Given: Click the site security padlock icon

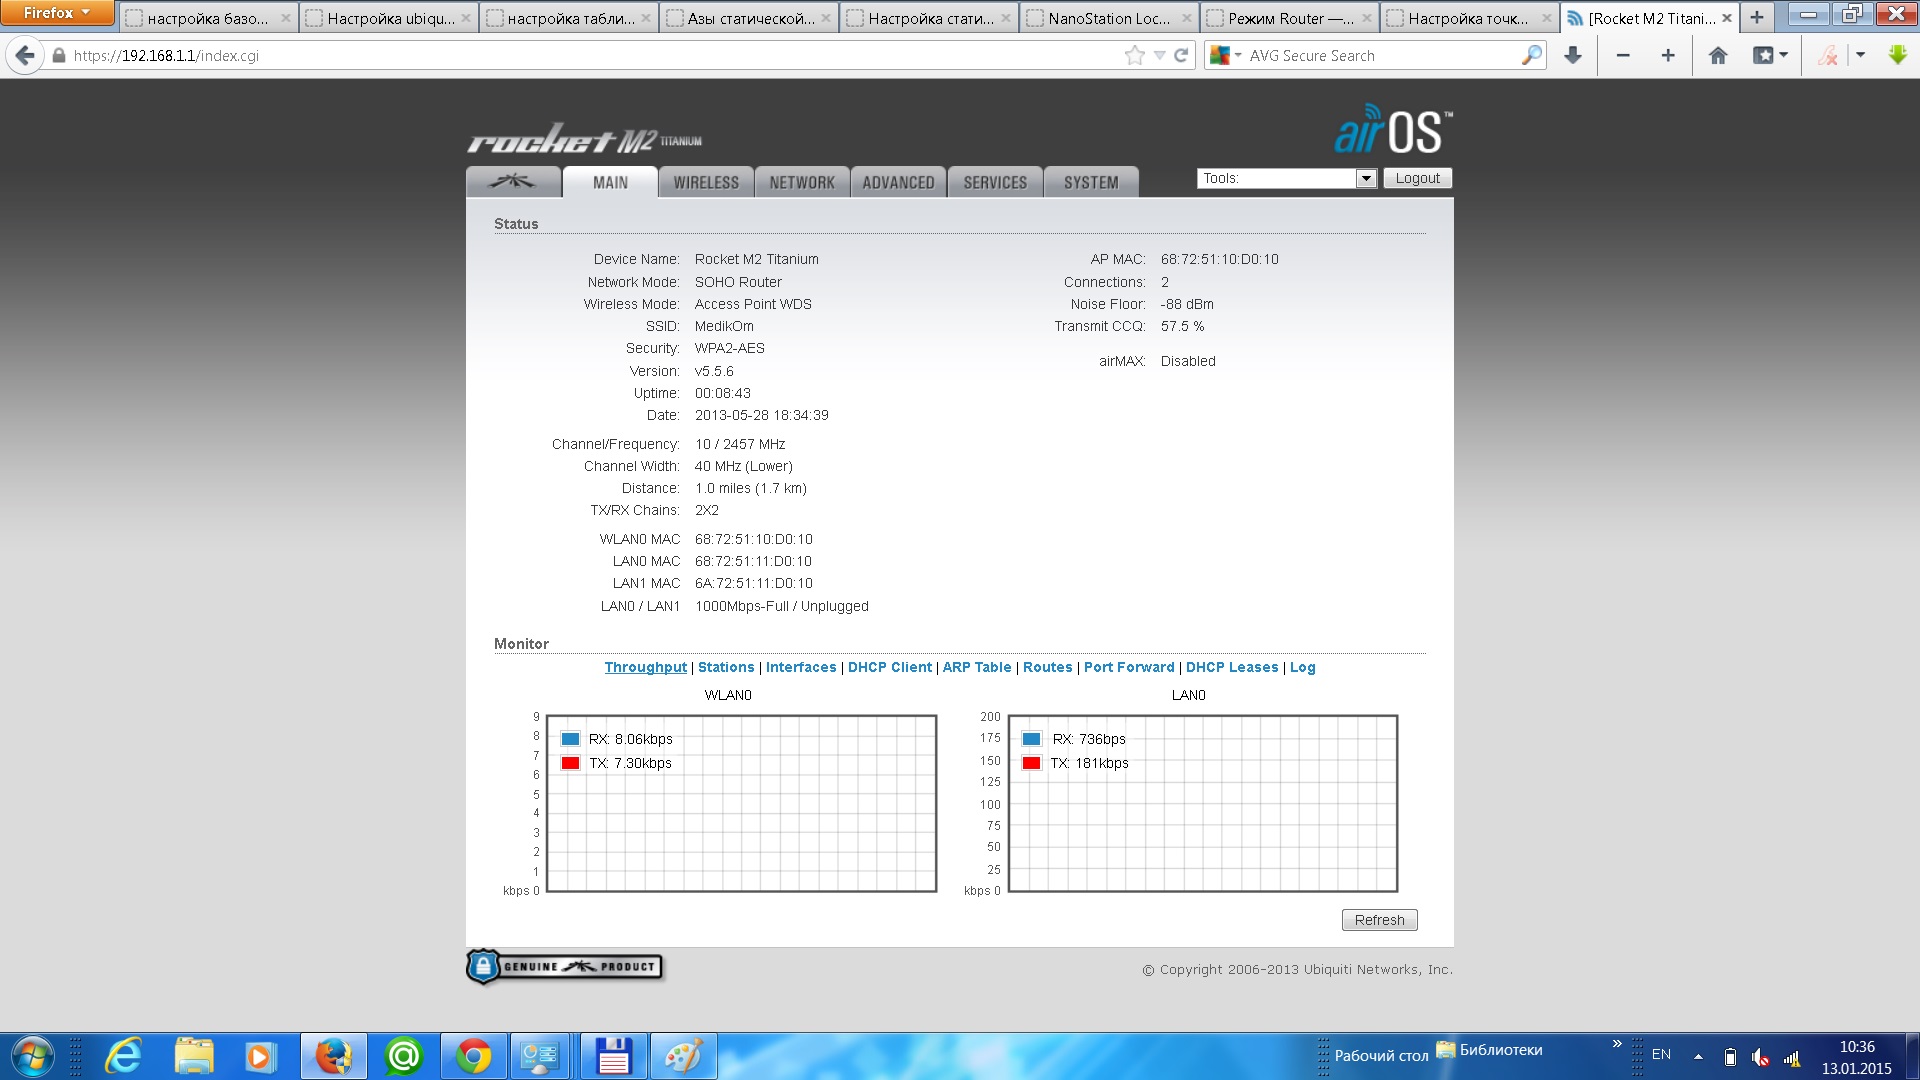Looking at the screenshot, I should 59,56.
